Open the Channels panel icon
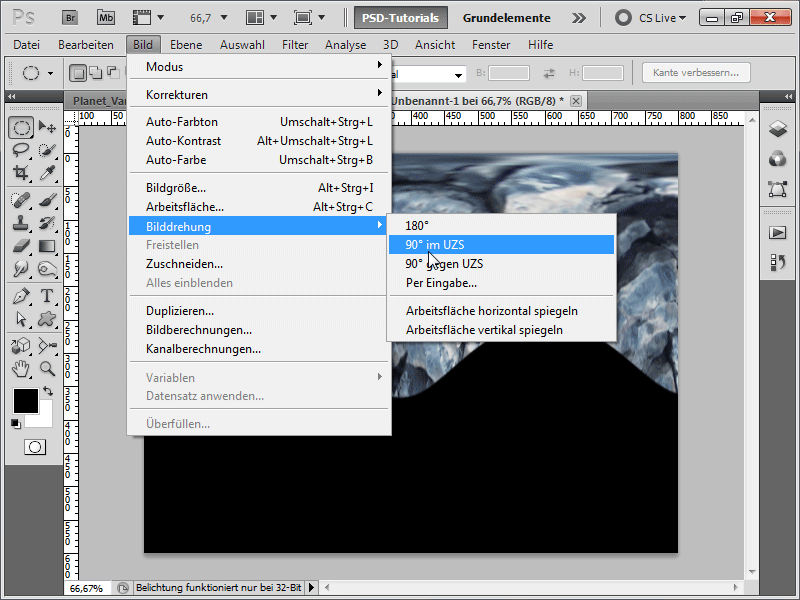The height and width of the screenshot is (600, 800). pyautogui.click(x=778, y=159)
